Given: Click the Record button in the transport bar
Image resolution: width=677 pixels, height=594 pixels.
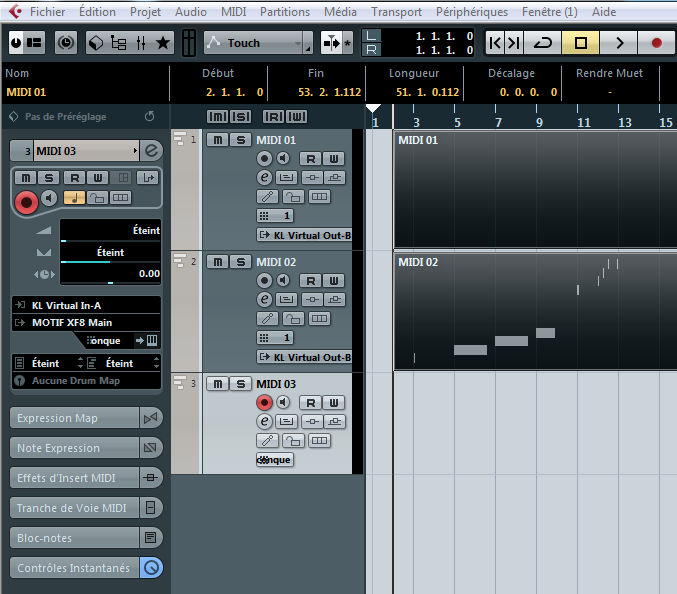Looking at the screenshot, I should pyautogui.click(x=656, y=43).
